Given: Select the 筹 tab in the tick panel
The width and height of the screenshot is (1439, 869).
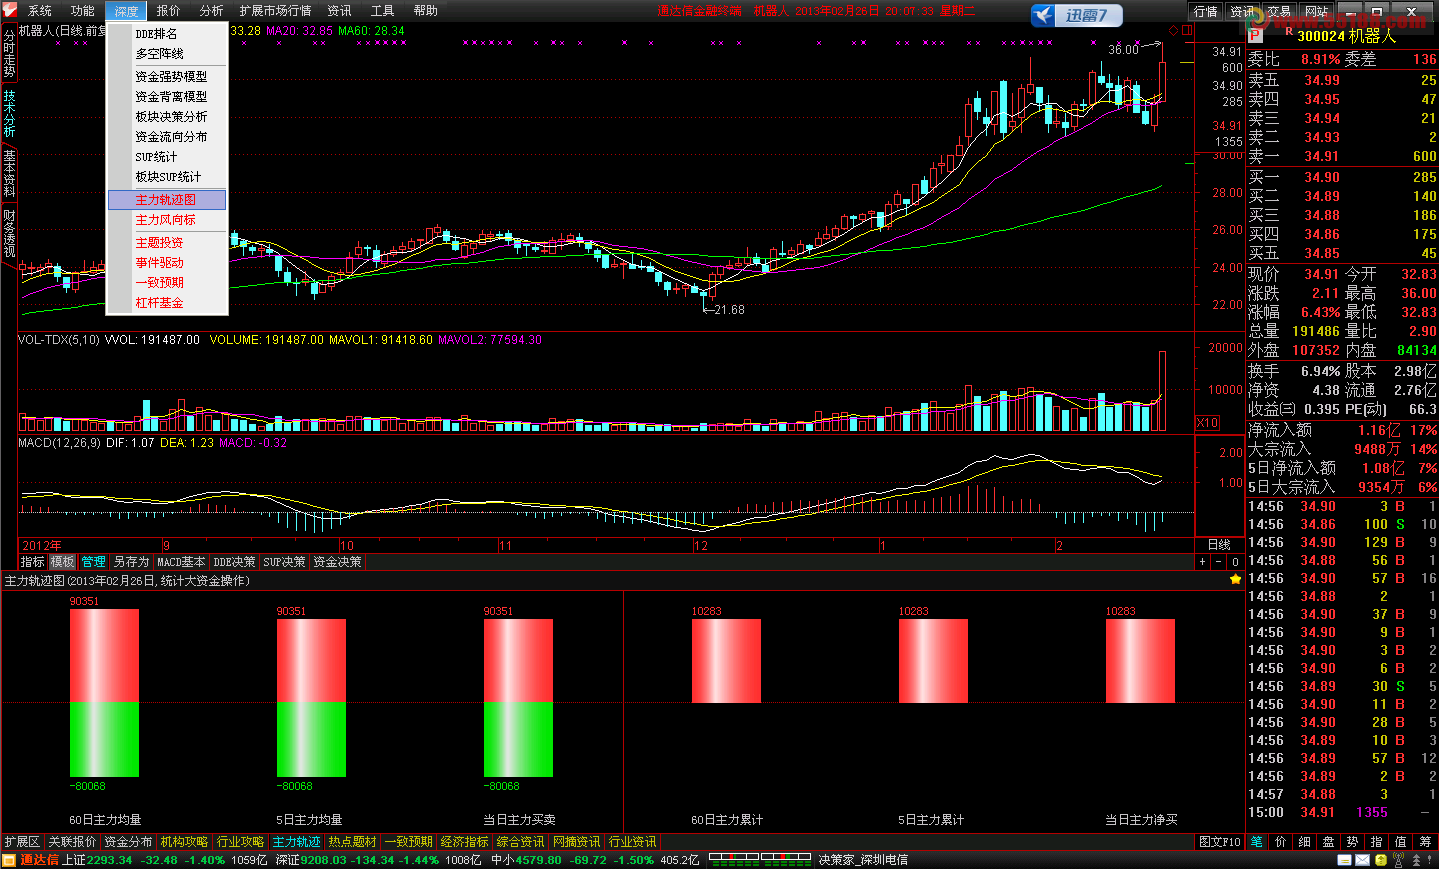Looking at the screenshot, I should 1425,842.
